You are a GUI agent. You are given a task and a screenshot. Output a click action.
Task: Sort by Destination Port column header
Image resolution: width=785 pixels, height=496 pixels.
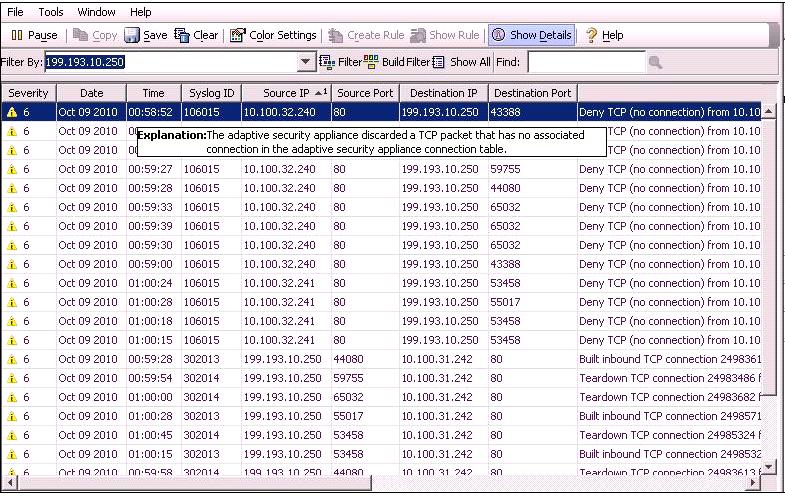533,93
